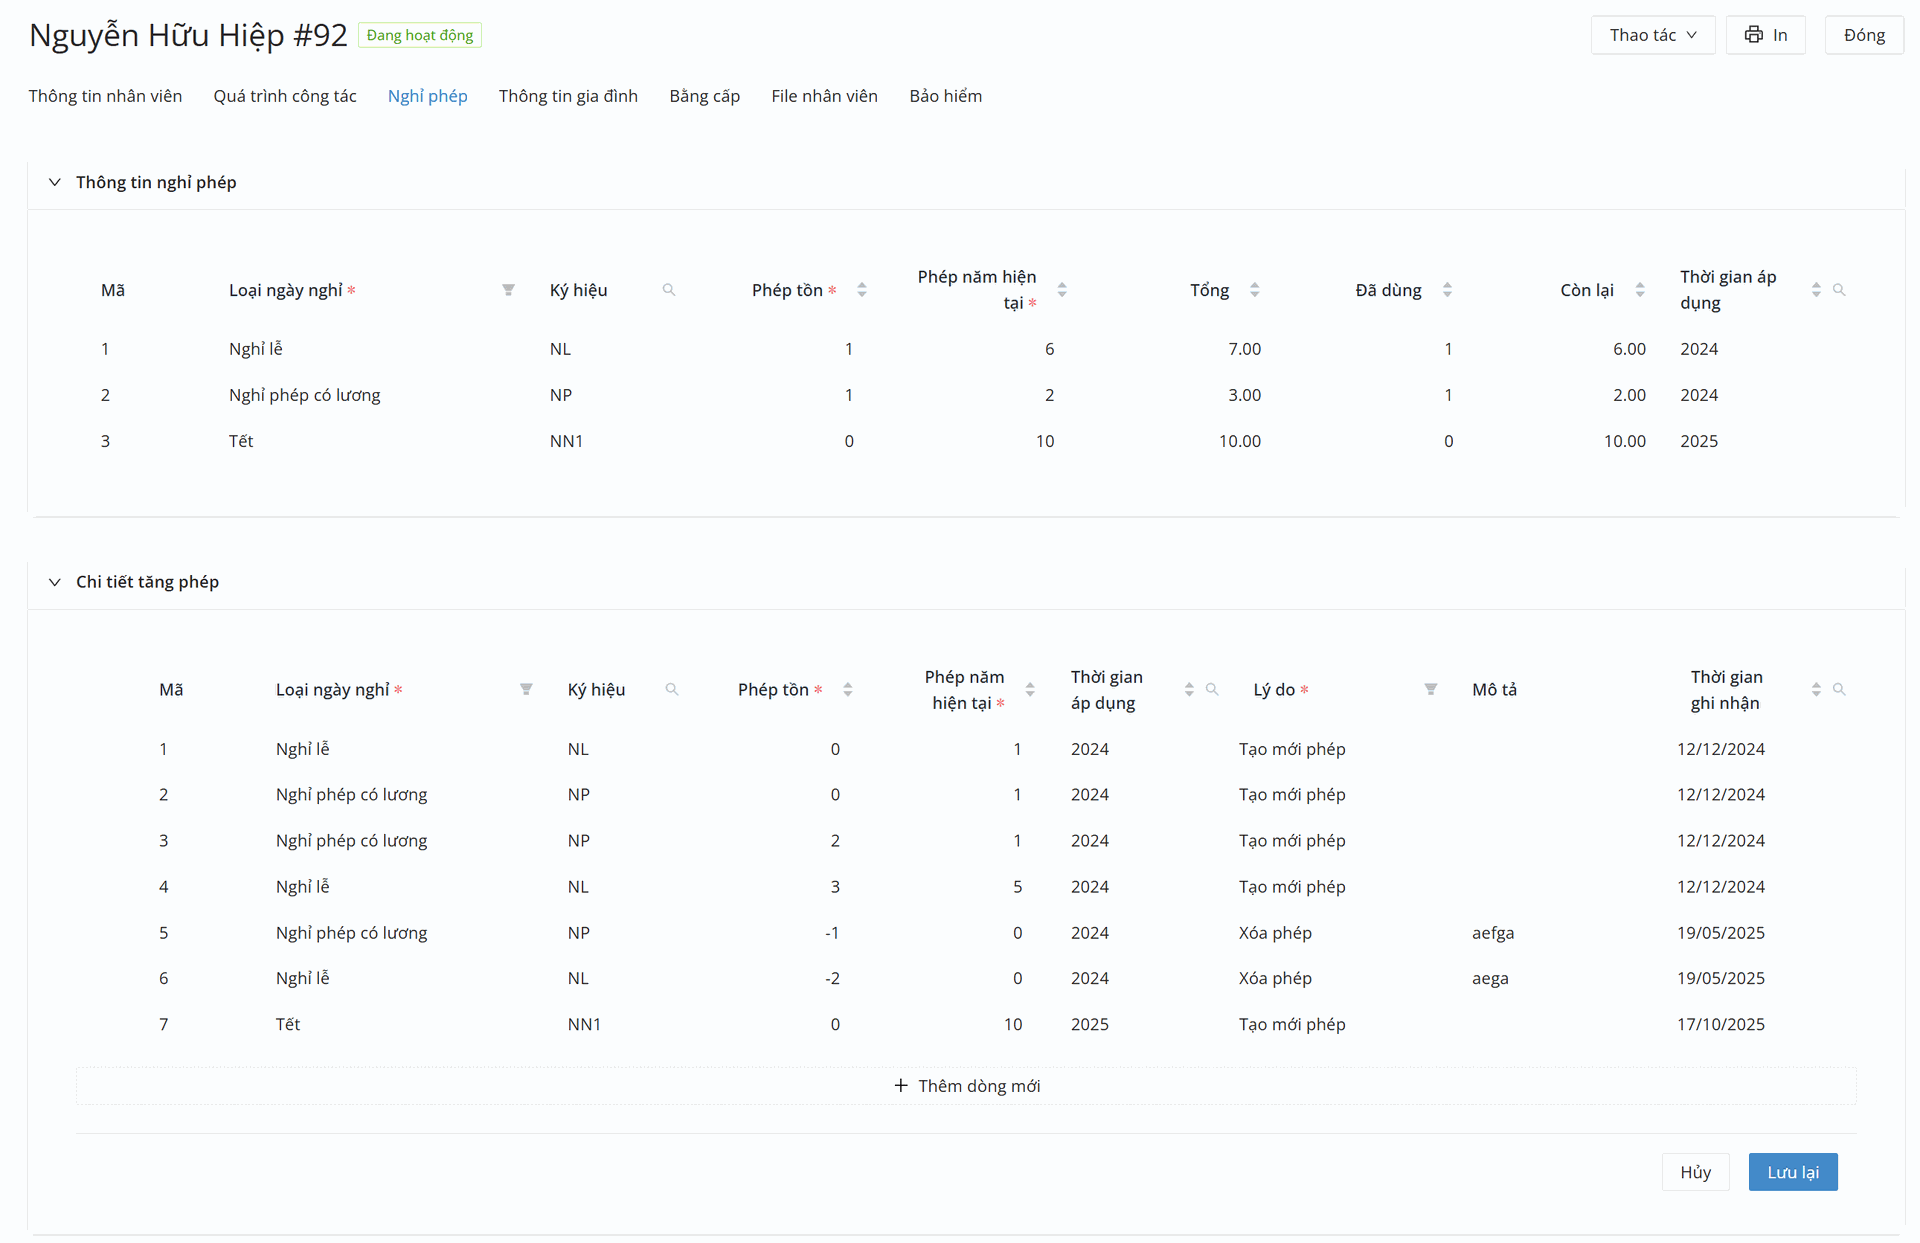Viewport: 1920px width, 1243px height.
Task: Click filter icon on lower Loại ngày nghỉ column
Action: click(526, 690)
